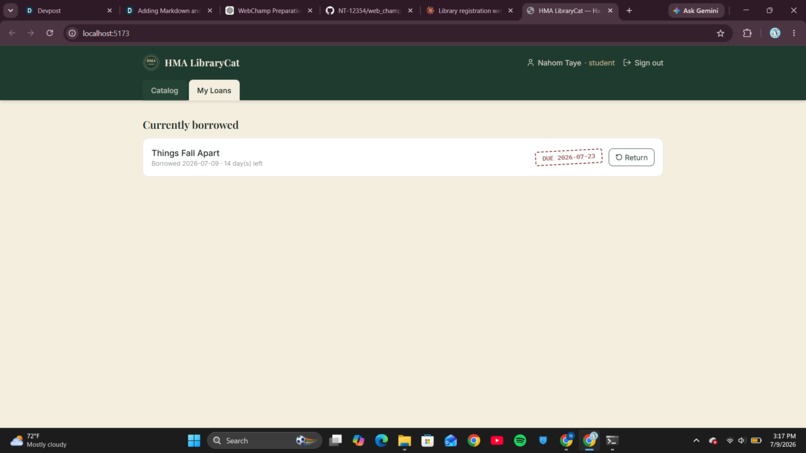The width and height of the screenshot is (806, 453).
Task: Close the Devpost browser tab
Action: [x=109, y=10]
